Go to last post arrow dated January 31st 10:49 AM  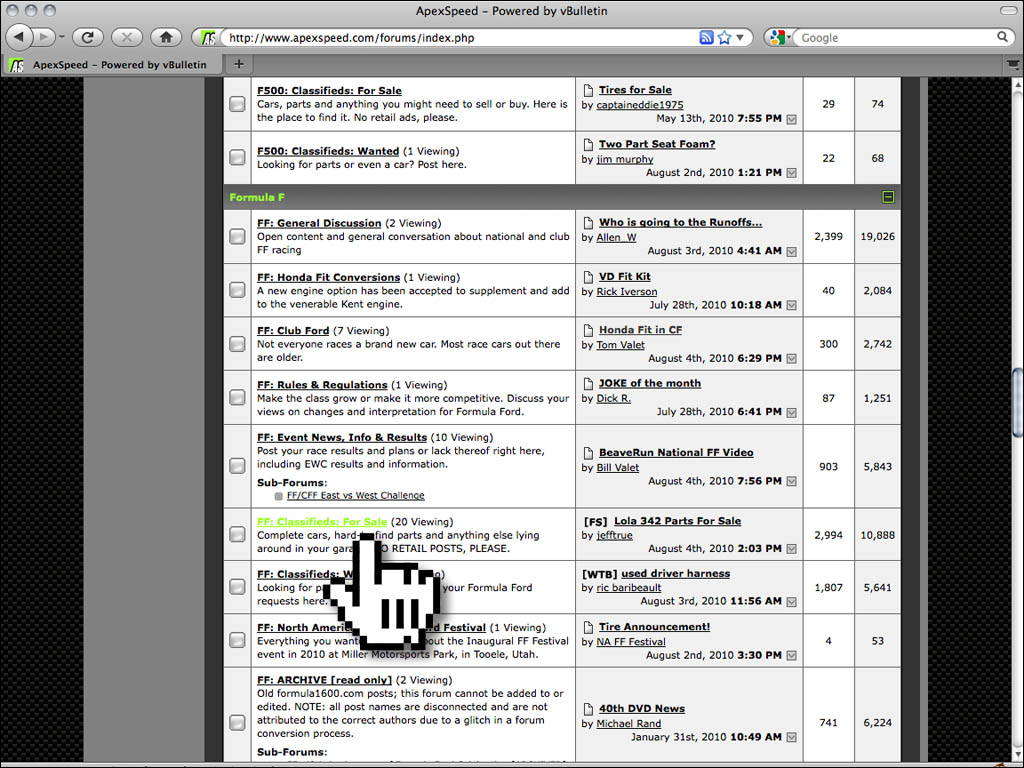[792, 737]
